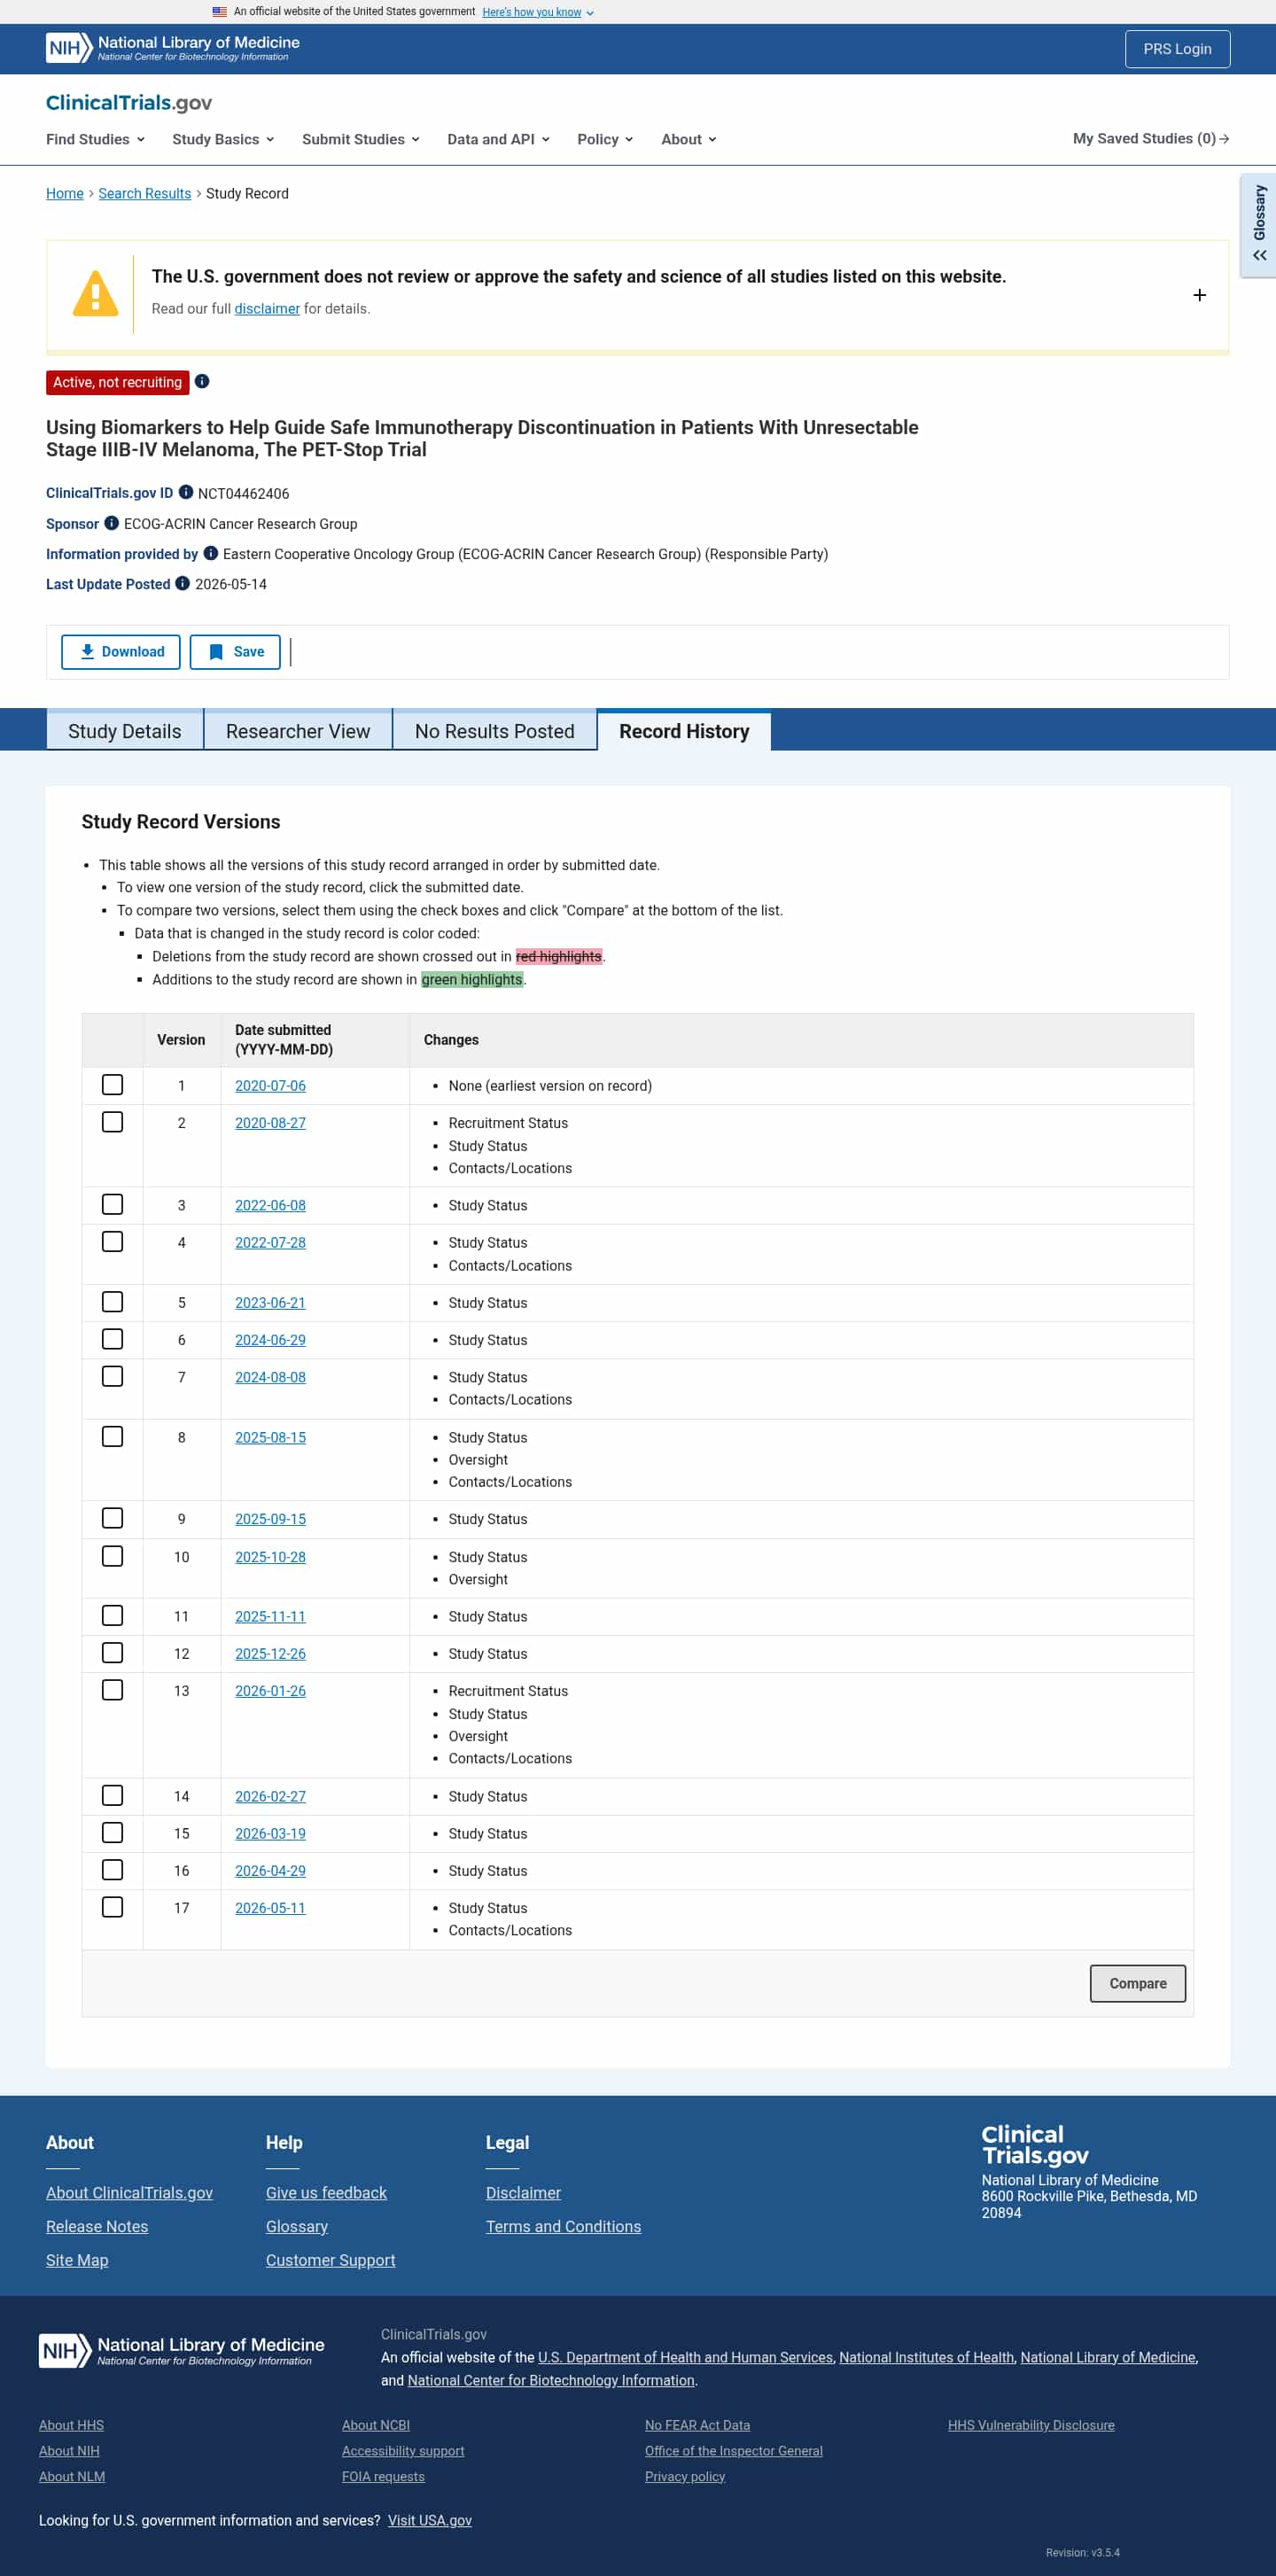Open the About dropdown menu
Viewport: 1276px width, 2576px height.
689,139
